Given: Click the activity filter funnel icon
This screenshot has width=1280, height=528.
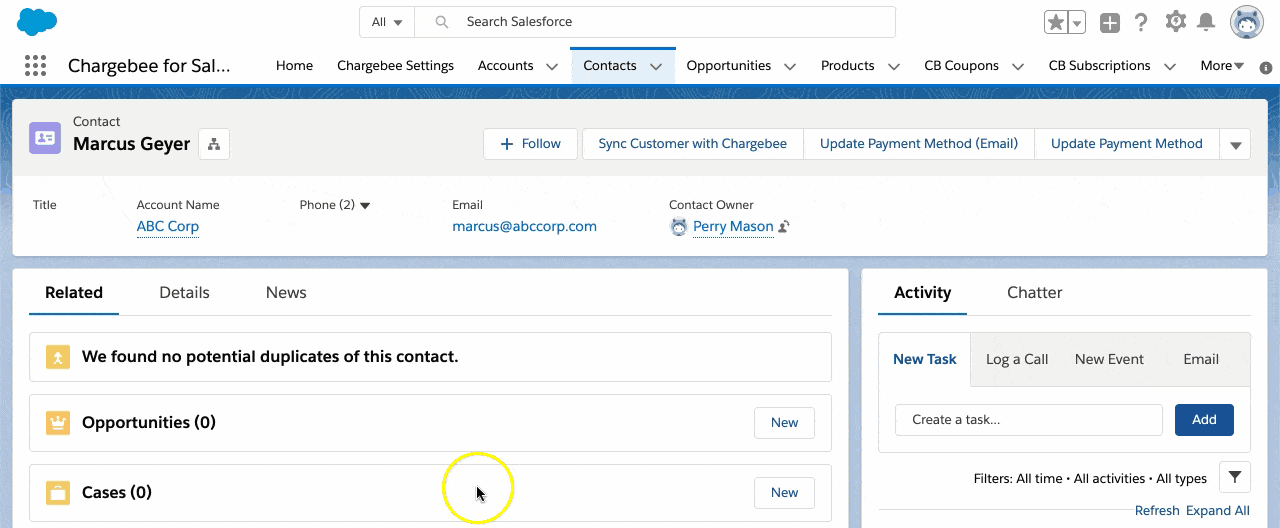Looking at the screenshot, I should click(1235, 478).
